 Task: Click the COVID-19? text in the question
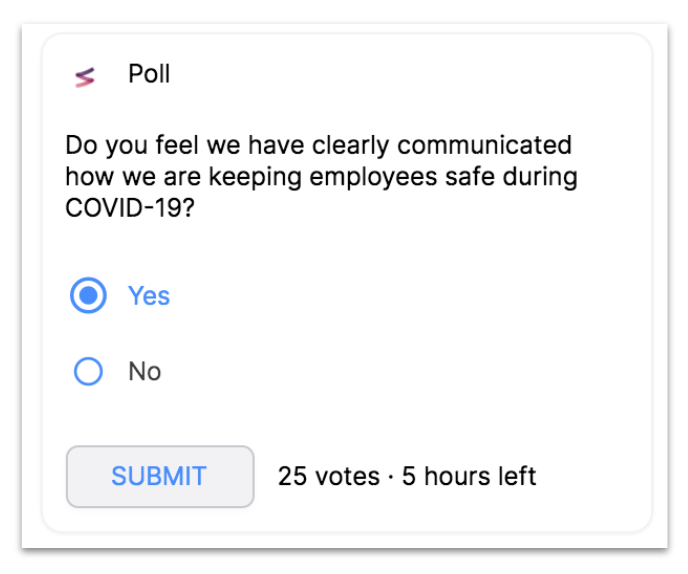130,208
